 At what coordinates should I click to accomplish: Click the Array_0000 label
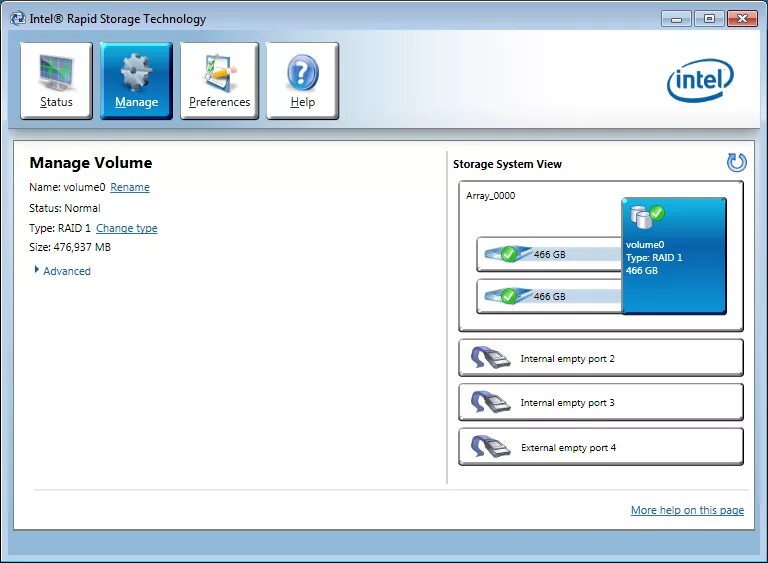pyautogui.click(x=490, y=196)
